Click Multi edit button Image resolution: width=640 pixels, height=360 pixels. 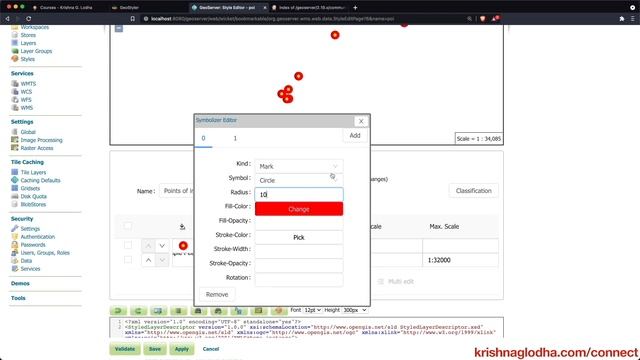coord(396,281)
